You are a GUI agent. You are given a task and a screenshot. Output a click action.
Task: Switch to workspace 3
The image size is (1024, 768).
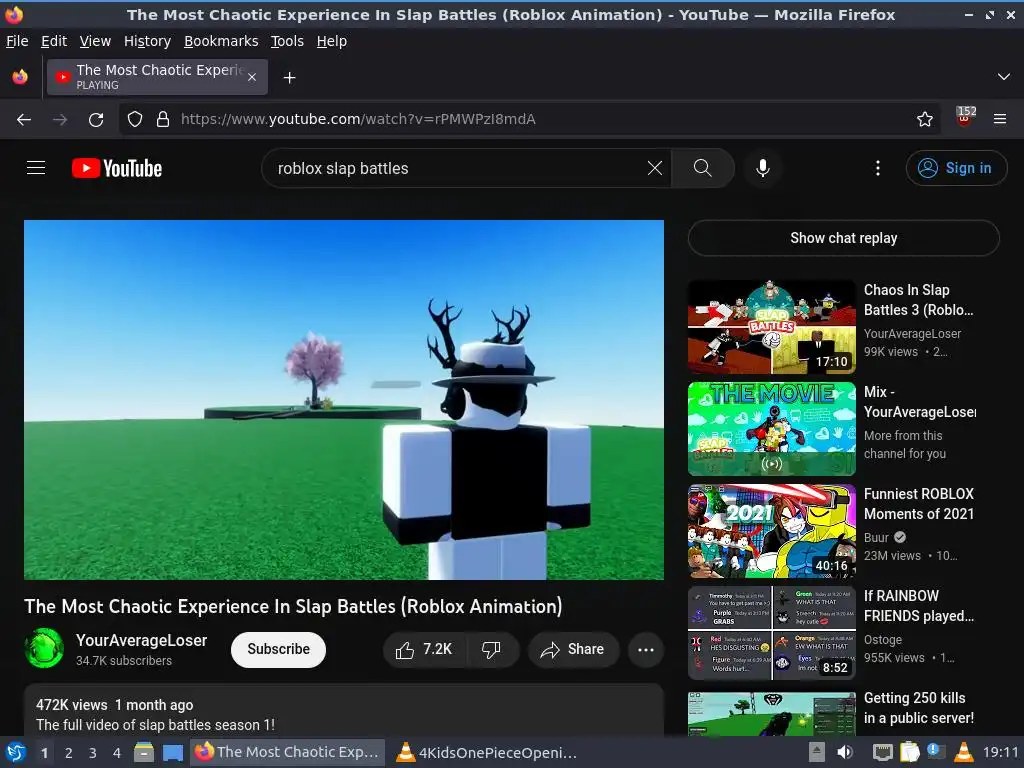92,753
